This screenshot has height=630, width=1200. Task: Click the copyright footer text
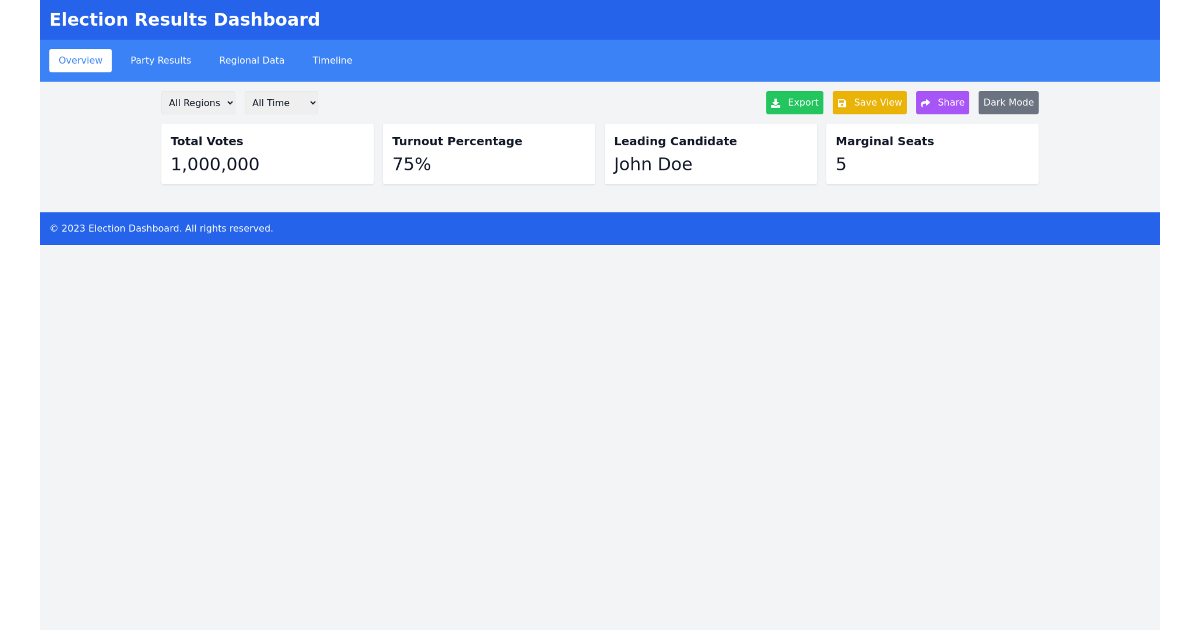[161, 228]
